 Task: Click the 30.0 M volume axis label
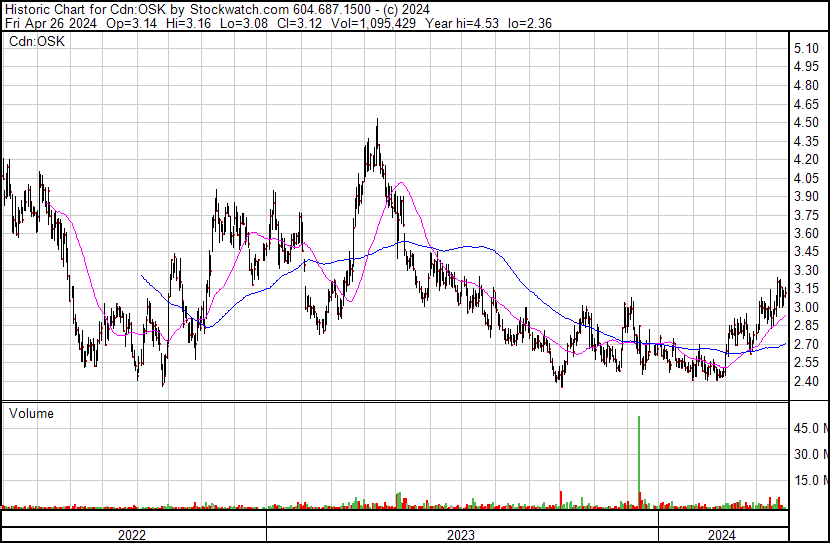click(811, 454)
